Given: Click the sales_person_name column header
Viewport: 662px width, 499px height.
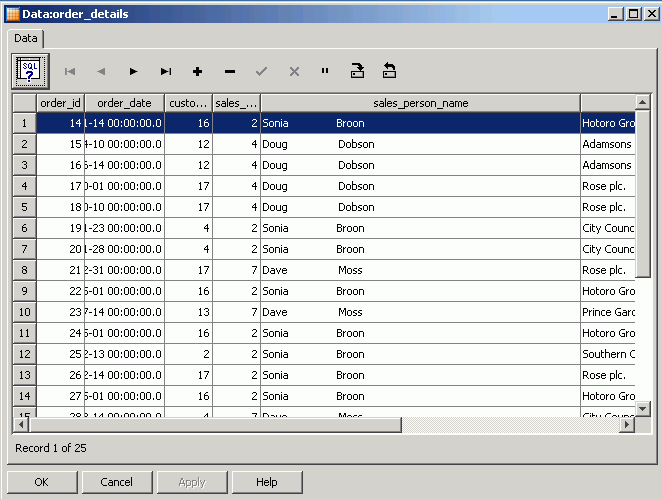Looking at the screenshot, I should point(421,103).
